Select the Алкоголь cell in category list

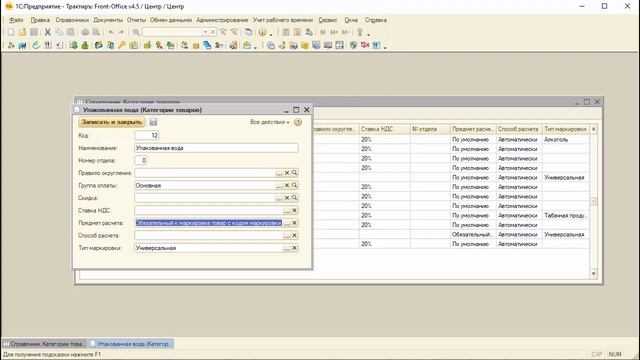[565, 139]
